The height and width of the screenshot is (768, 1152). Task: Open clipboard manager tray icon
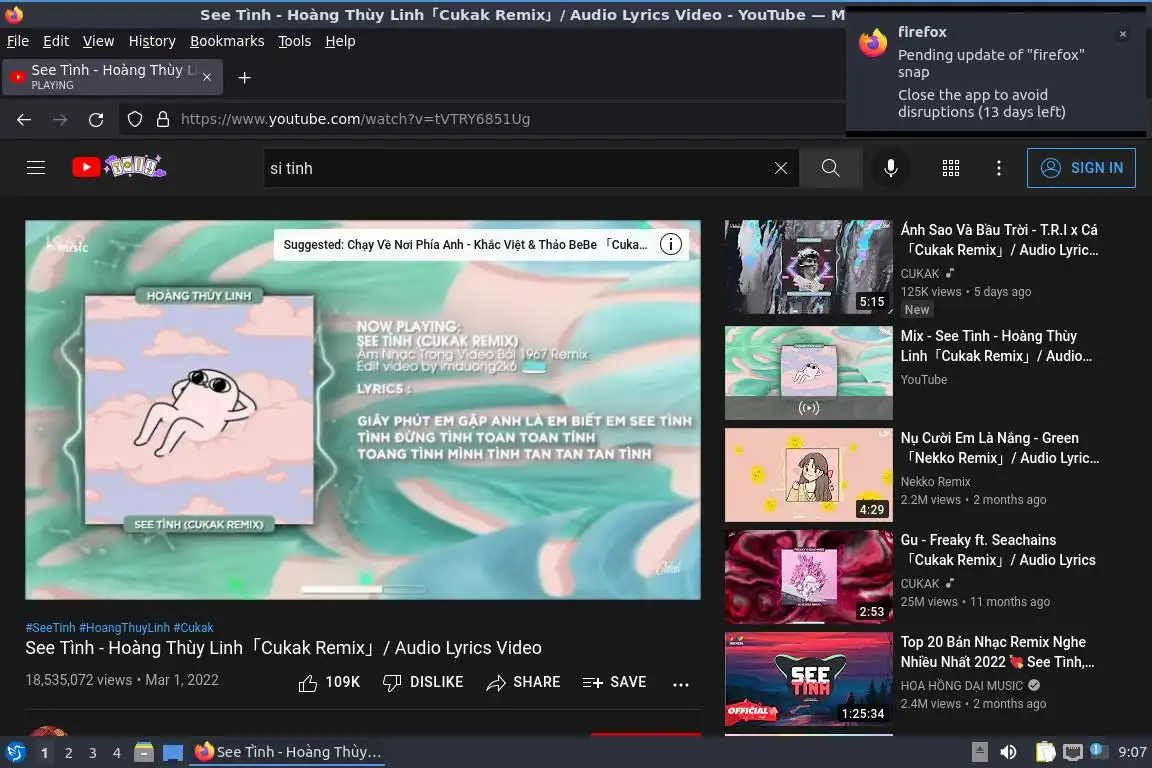click(x=1045, y=752)
